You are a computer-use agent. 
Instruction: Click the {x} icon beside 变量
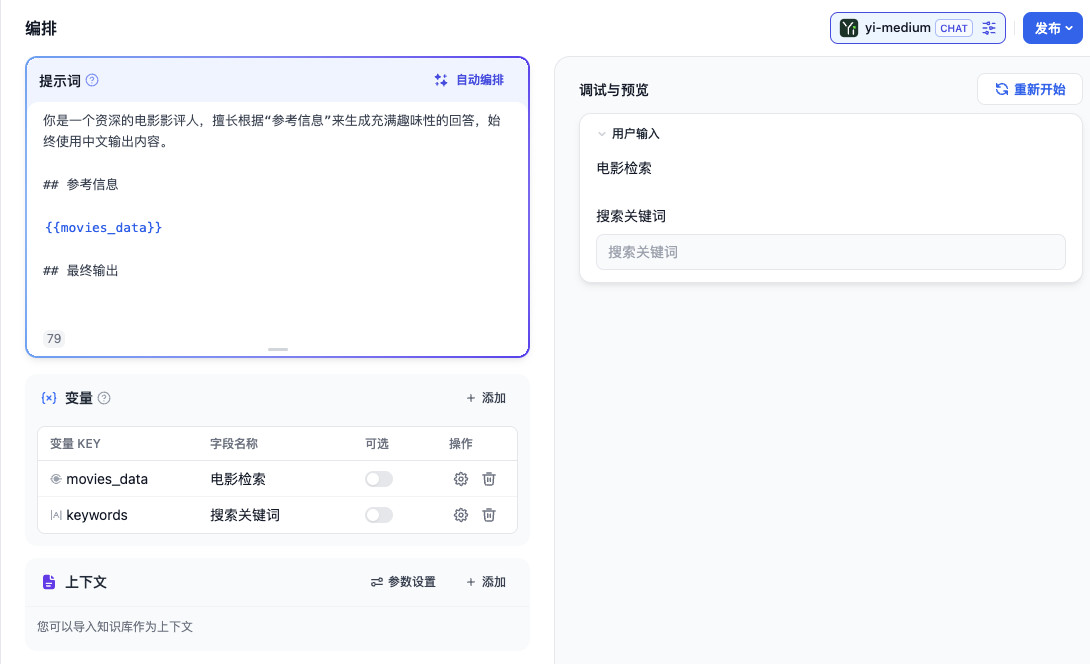point(48,397)
